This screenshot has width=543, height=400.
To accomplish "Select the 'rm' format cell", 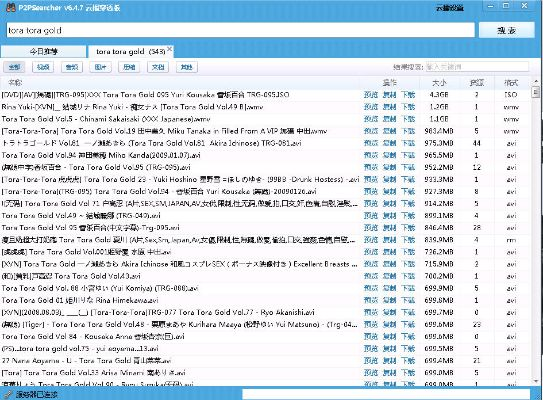I will 511,240.
